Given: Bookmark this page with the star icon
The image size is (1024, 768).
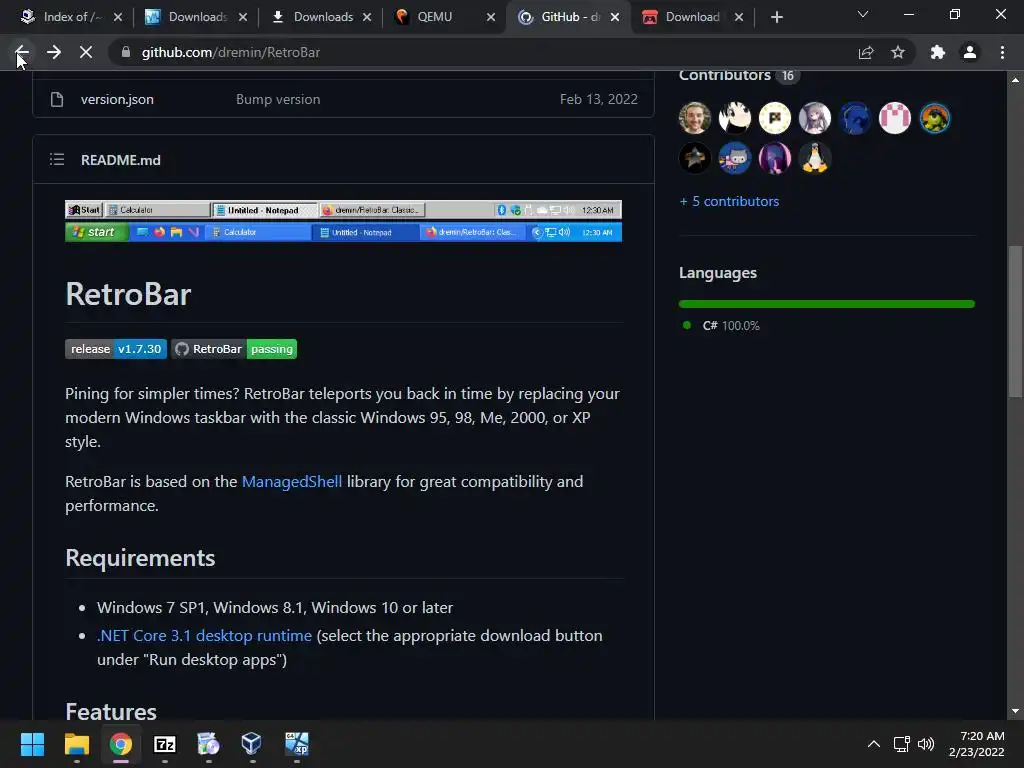Looking at the screenshot, I should click(x=898, y=52).
